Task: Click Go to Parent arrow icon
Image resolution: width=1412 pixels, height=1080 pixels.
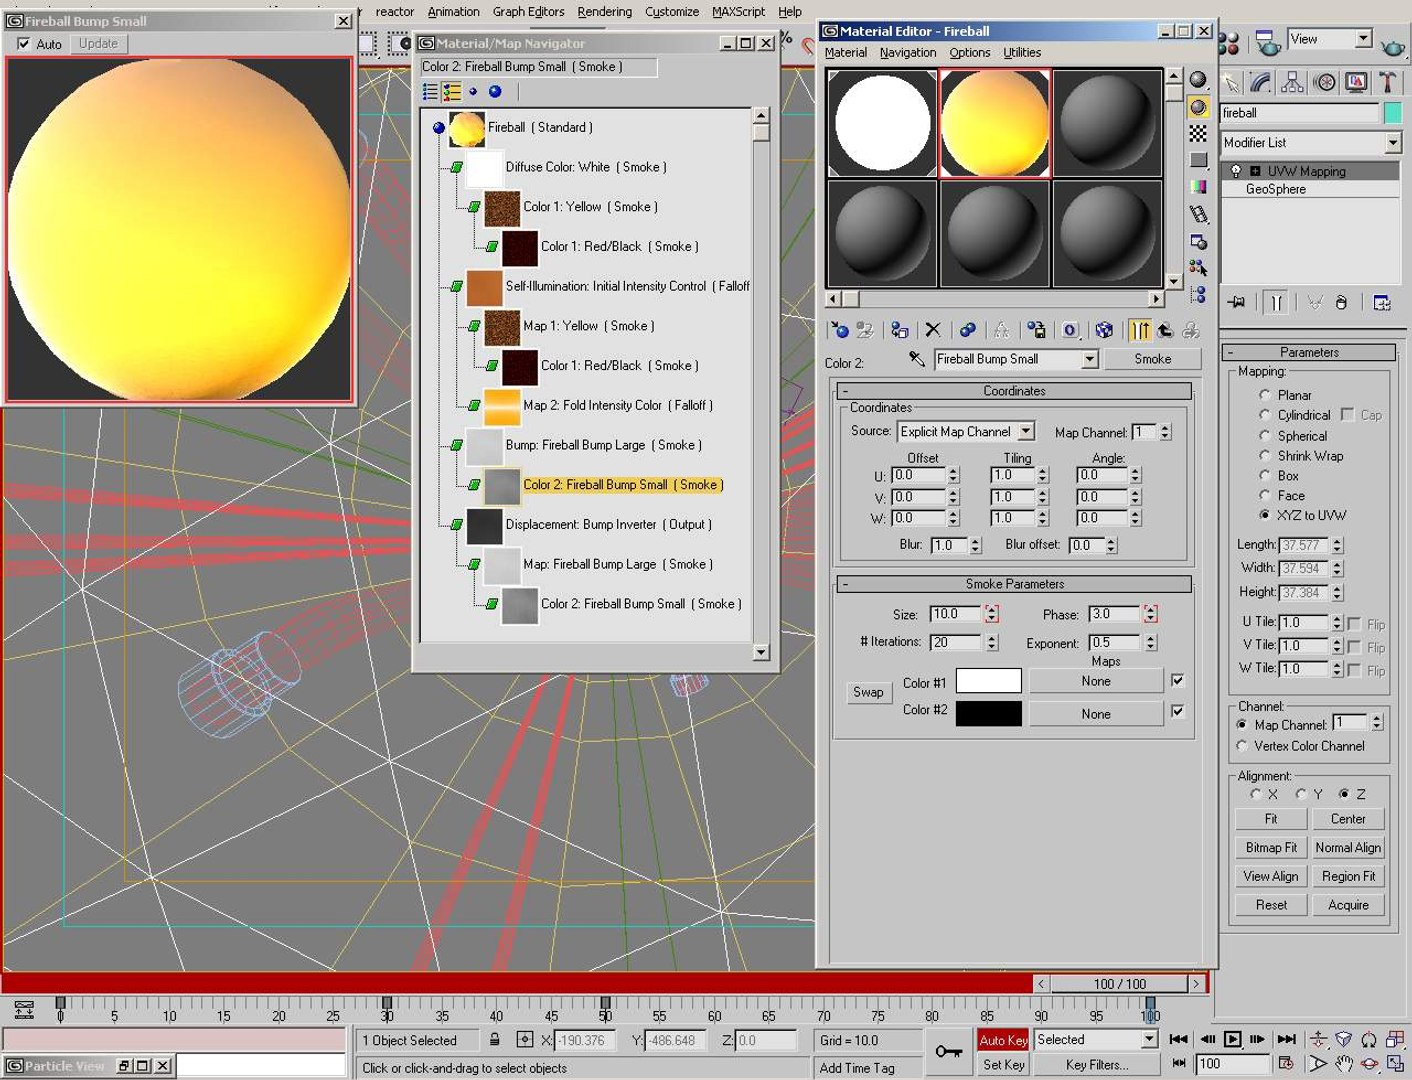Action: click(1165, 330)
